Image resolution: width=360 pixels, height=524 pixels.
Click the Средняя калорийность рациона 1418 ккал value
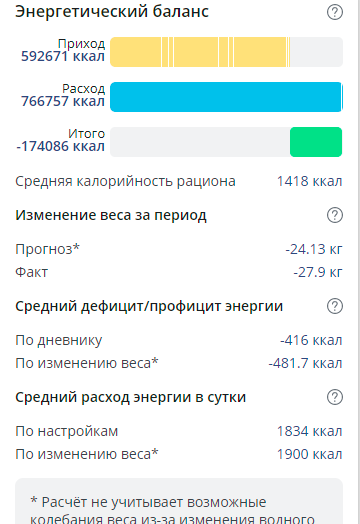tap(310, 181)
